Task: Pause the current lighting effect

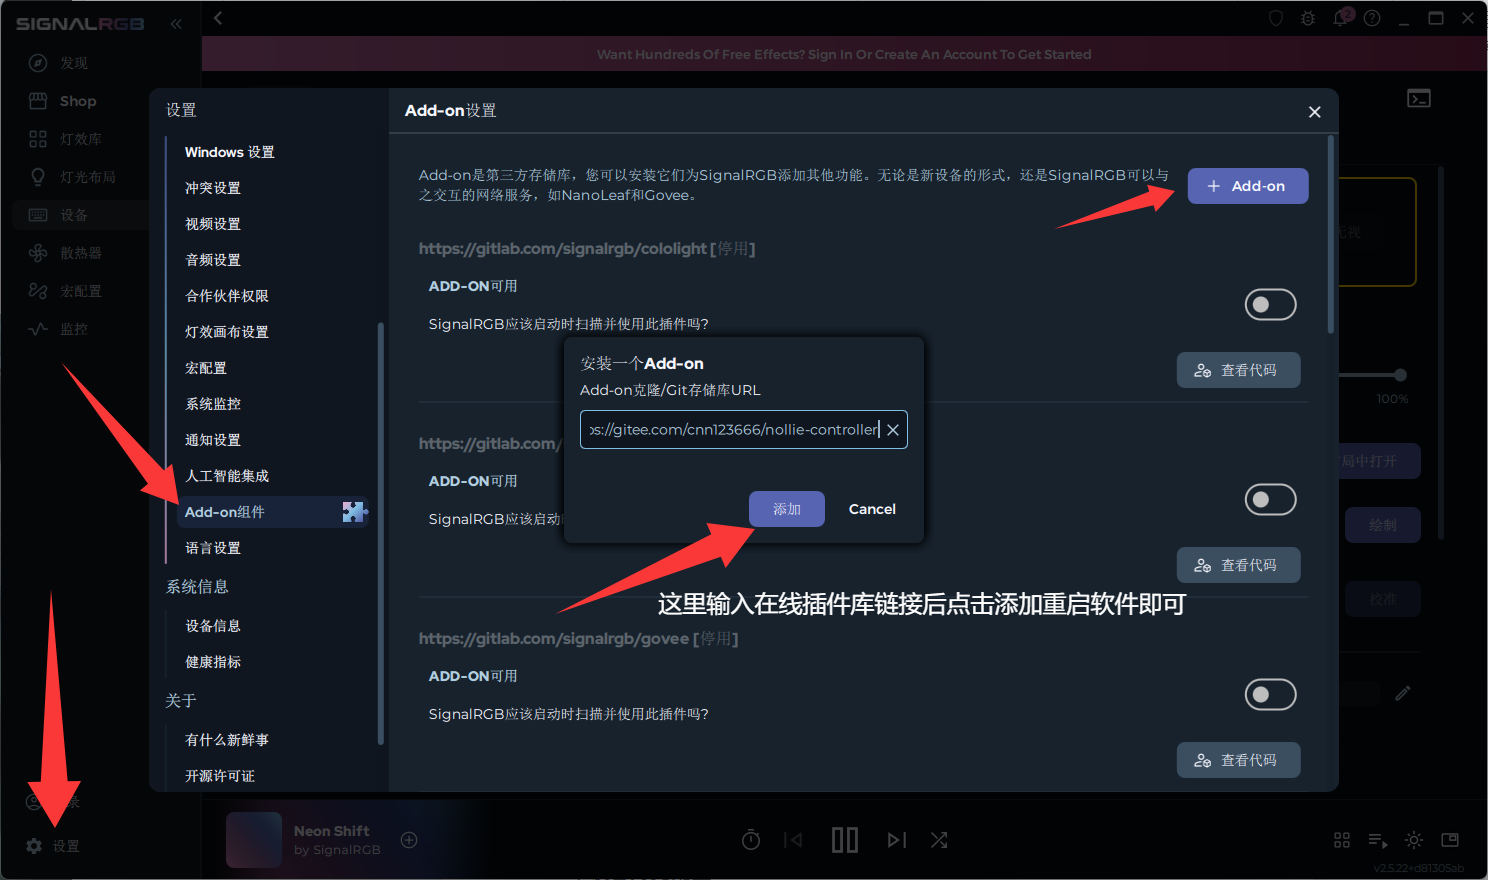Action: tap(845, 840)
